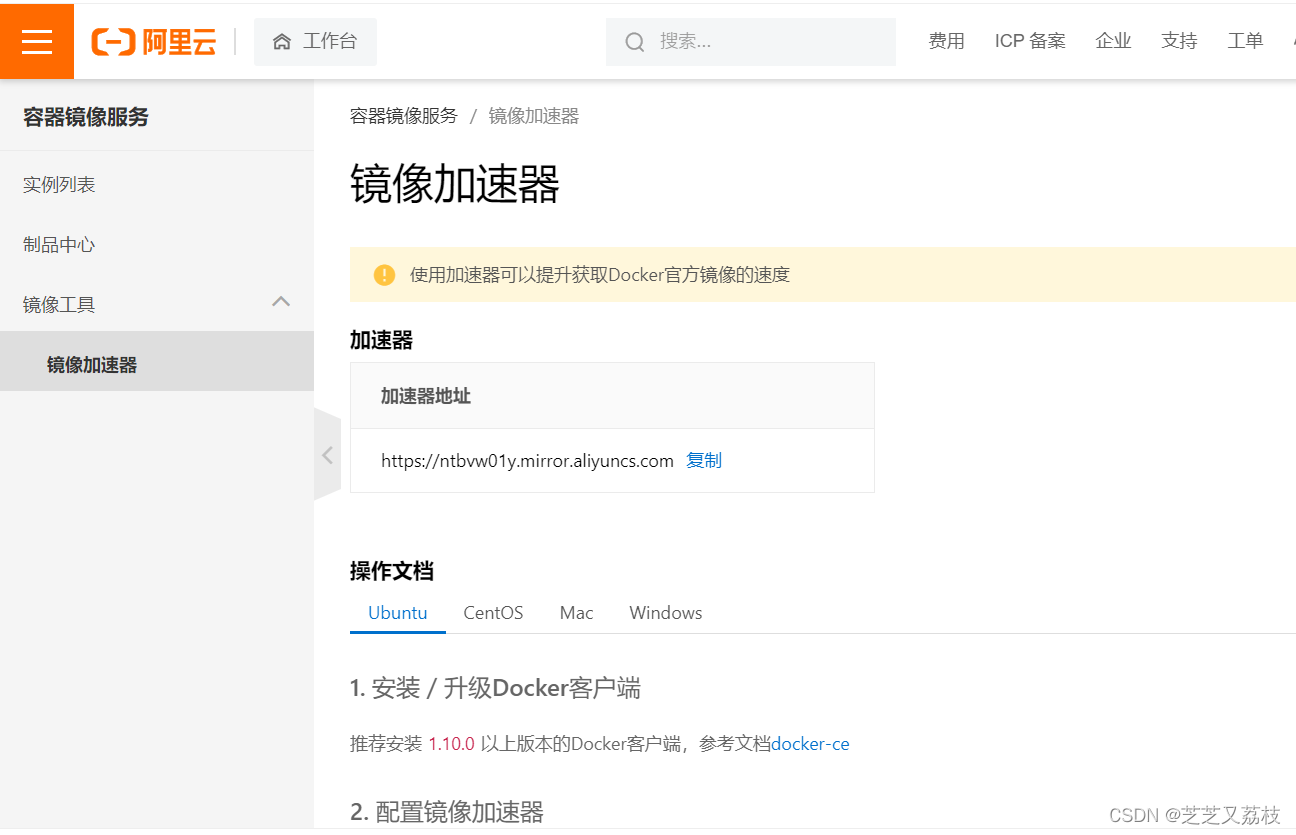Image resolution: width=1296 pixels, height=835 pixels.
Task: Open the 企业 top menu
Action: [x=1113, y=41]
